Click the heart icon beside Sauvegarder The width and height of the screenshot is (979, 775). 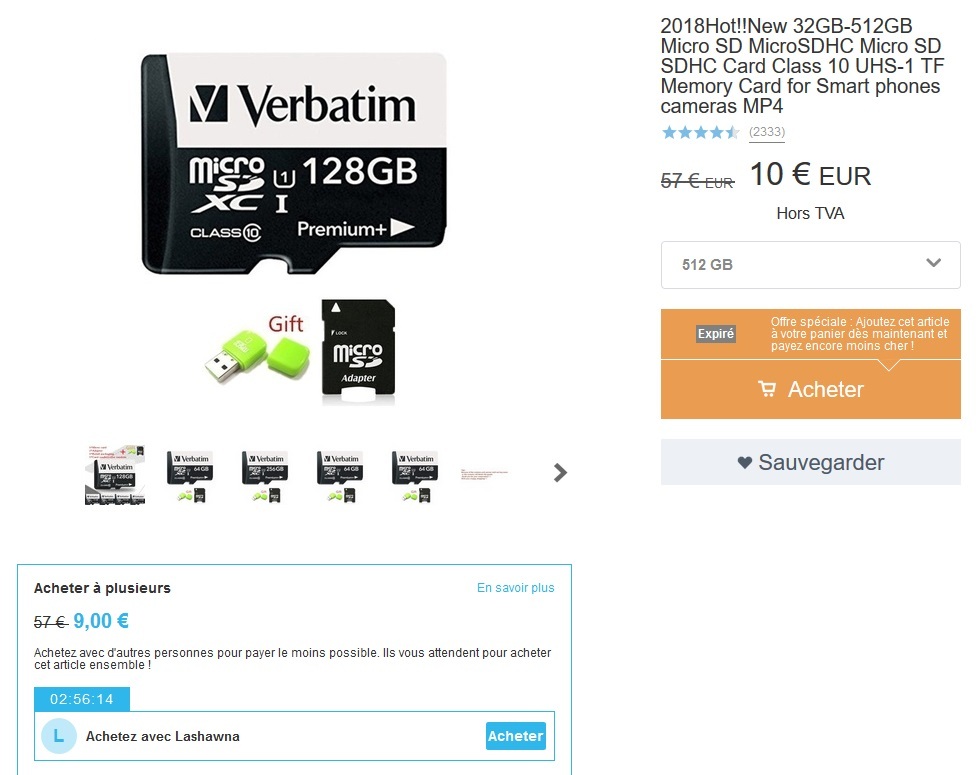coord(744,463)
